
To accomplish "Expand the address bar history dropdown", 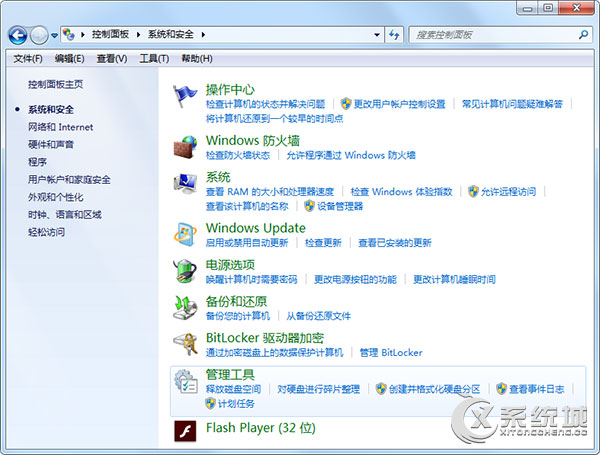I will (x=377, y=35).
